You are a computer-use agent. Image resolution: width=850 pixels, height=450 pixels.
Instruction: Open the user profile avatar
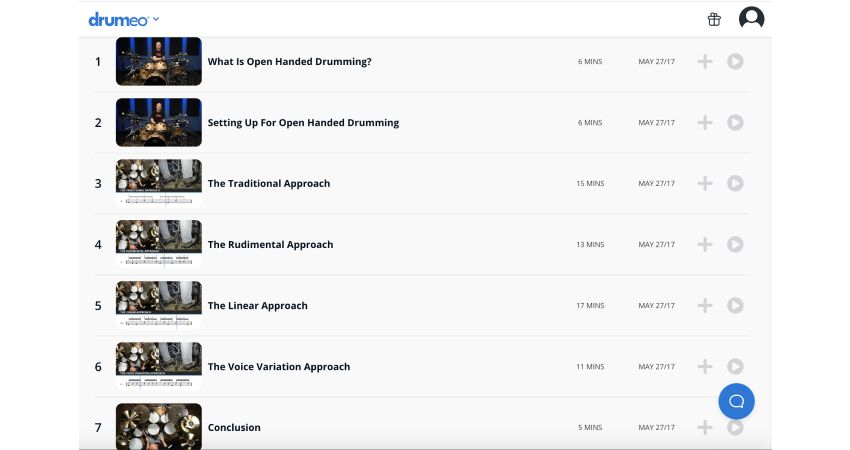tap(751, 19)
